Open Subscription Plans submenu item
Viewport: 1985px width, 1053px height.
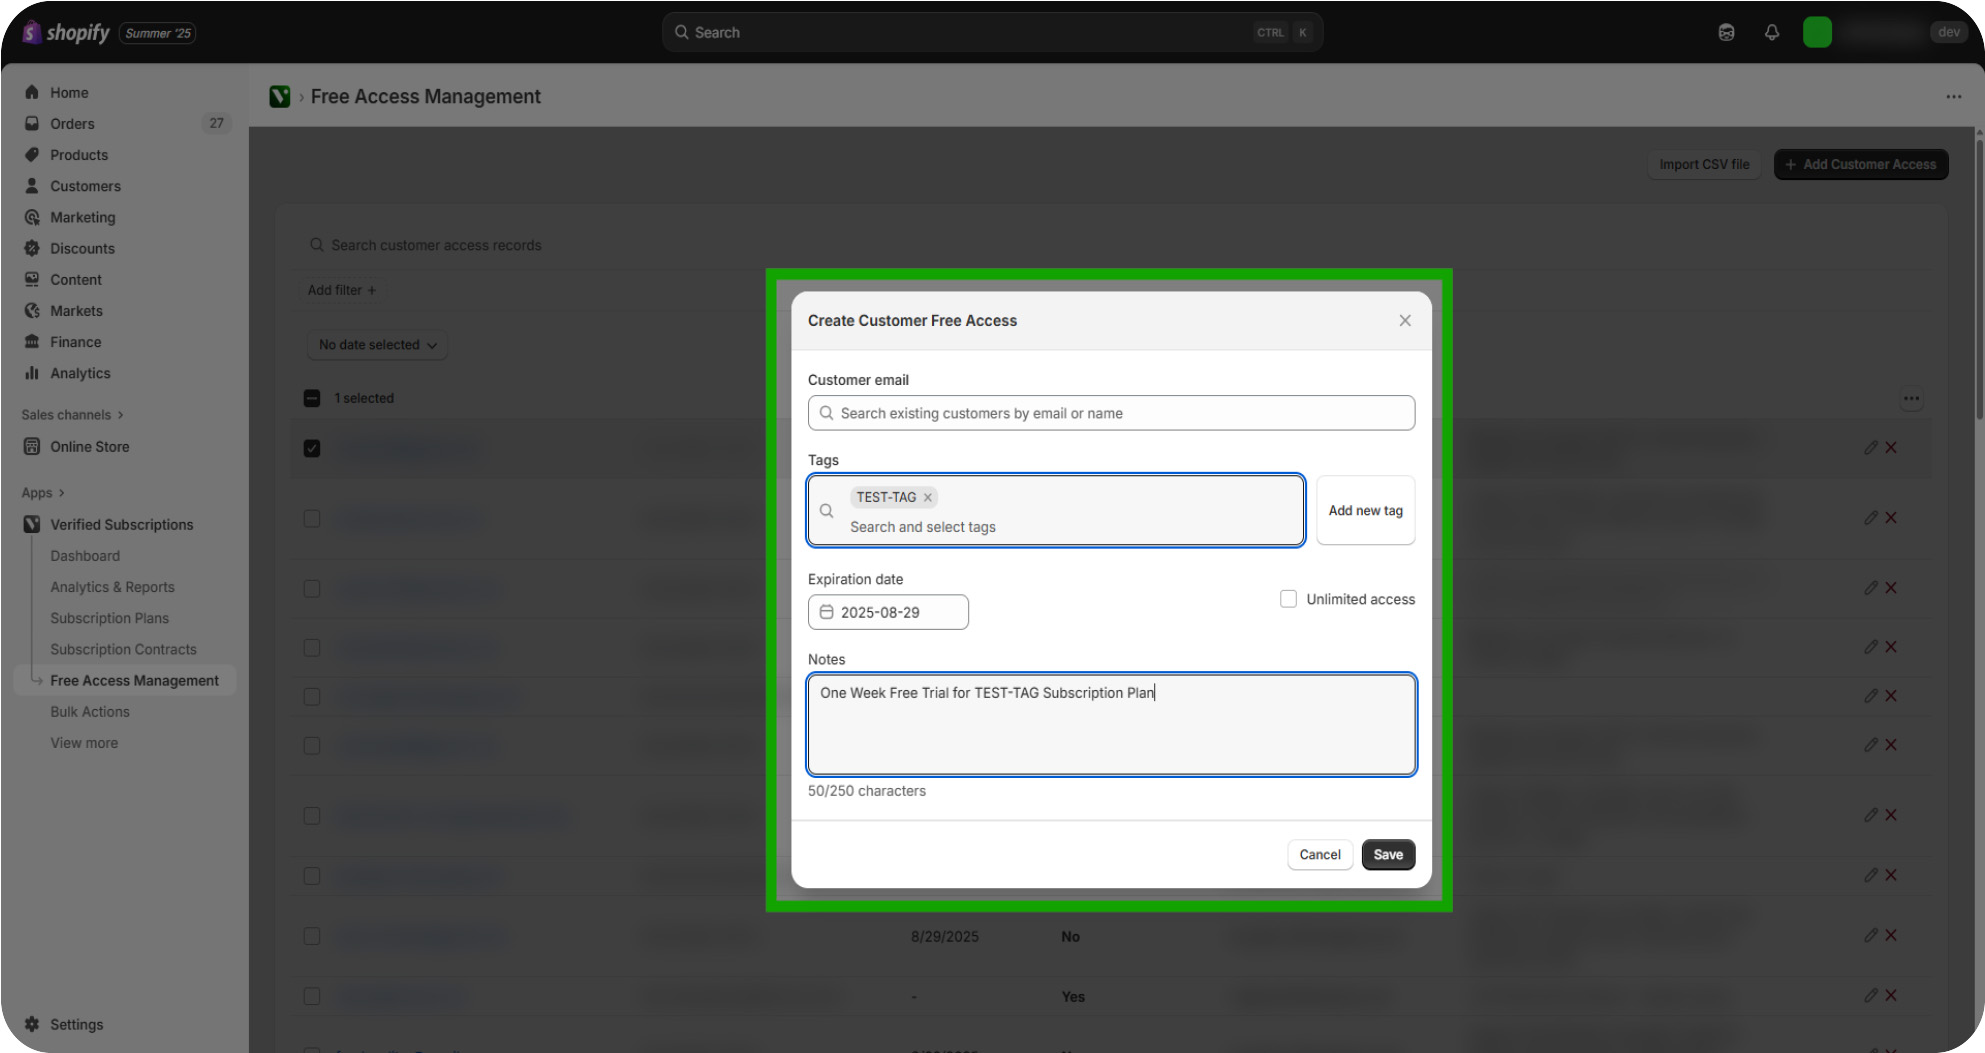click(109, 618)
